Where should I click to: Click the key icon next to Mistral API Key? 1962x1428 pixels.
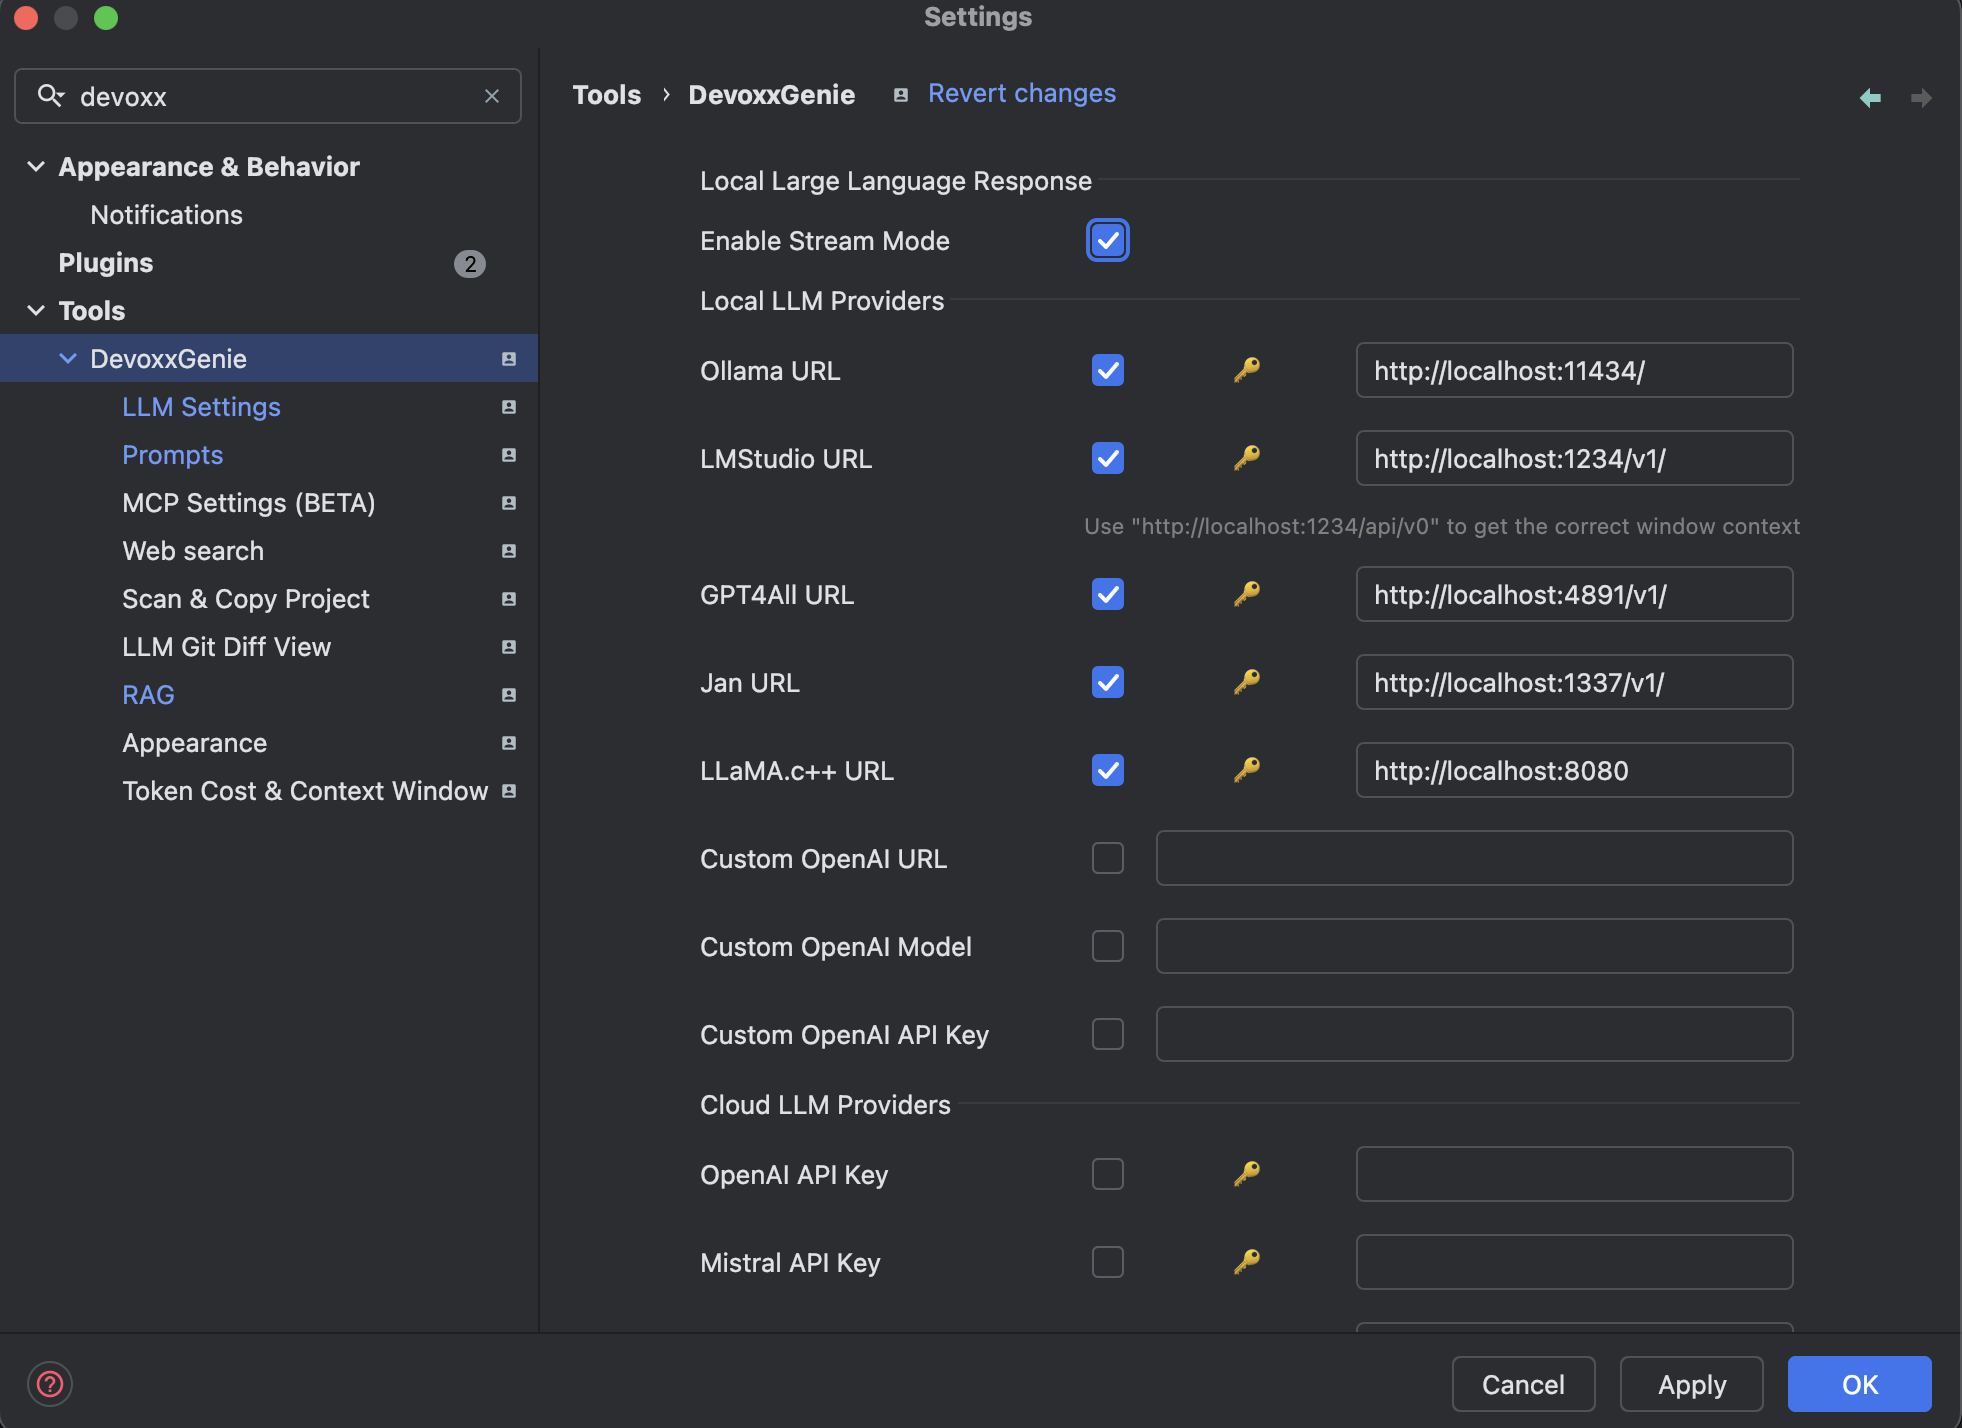(1246, 1262)
